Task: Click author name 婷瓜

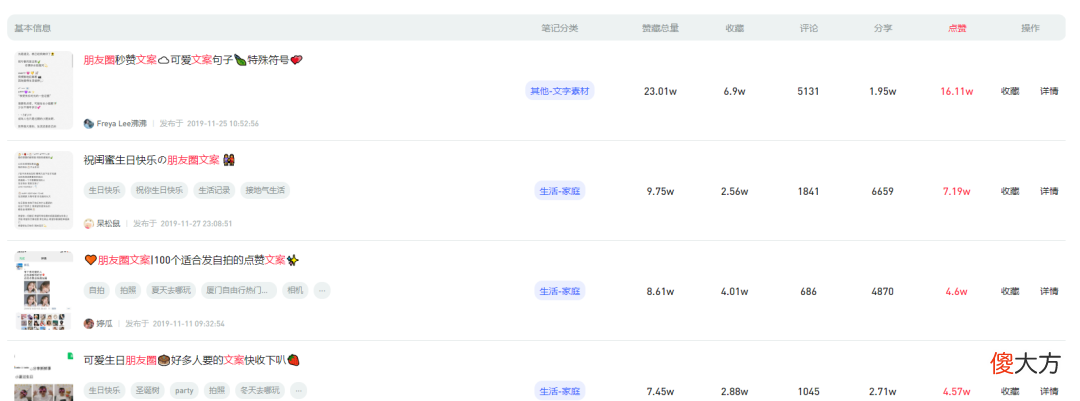Action: point(105,323)
